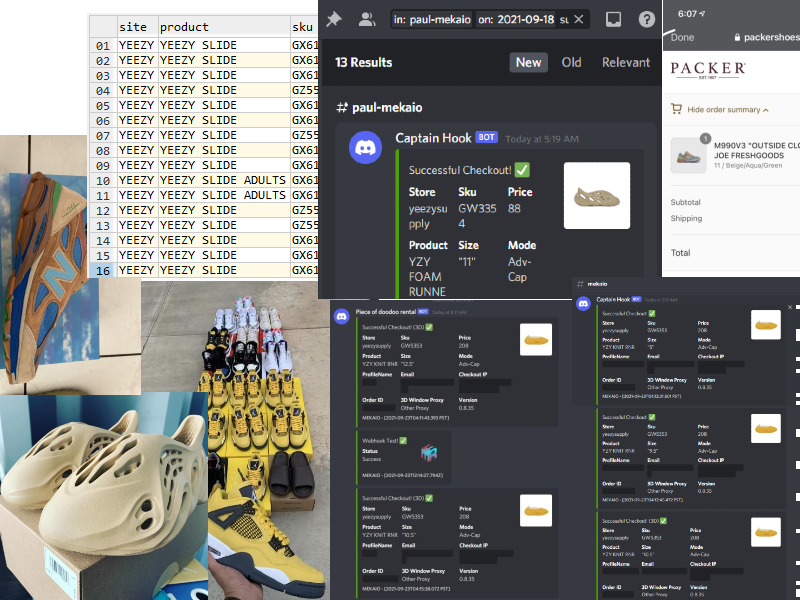Click 'YEEZY SLIDE ADULTS' cell in row 11
This screenshot has width=800, height=600.
[222, 195]
